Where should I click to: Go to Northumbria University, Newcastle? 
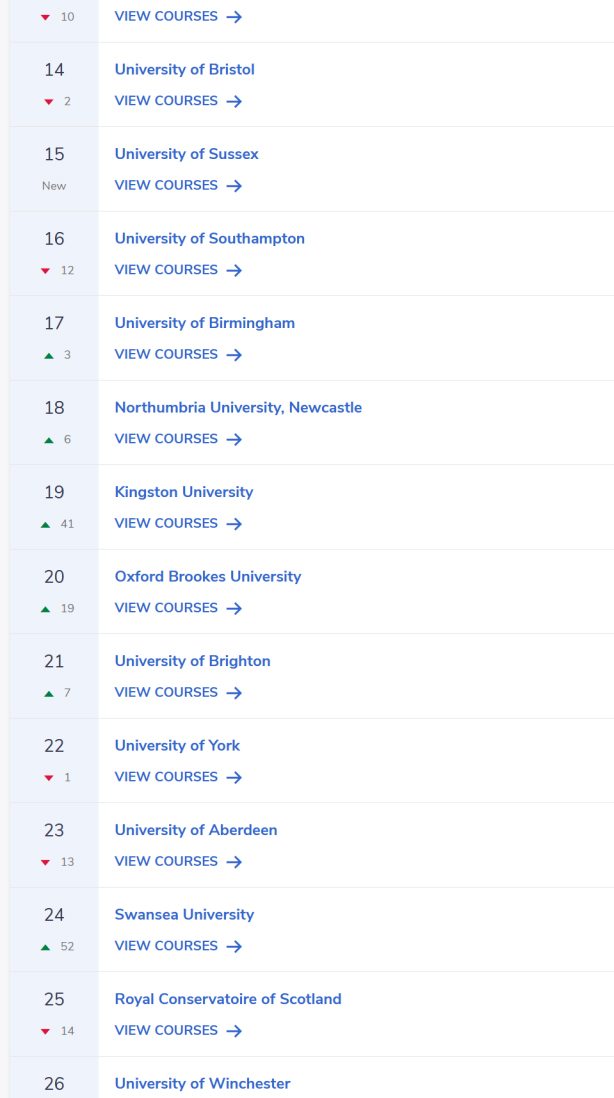click(238, 407)
